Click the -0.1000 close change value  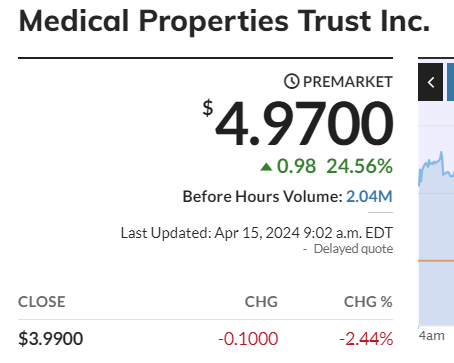(248, 339)
